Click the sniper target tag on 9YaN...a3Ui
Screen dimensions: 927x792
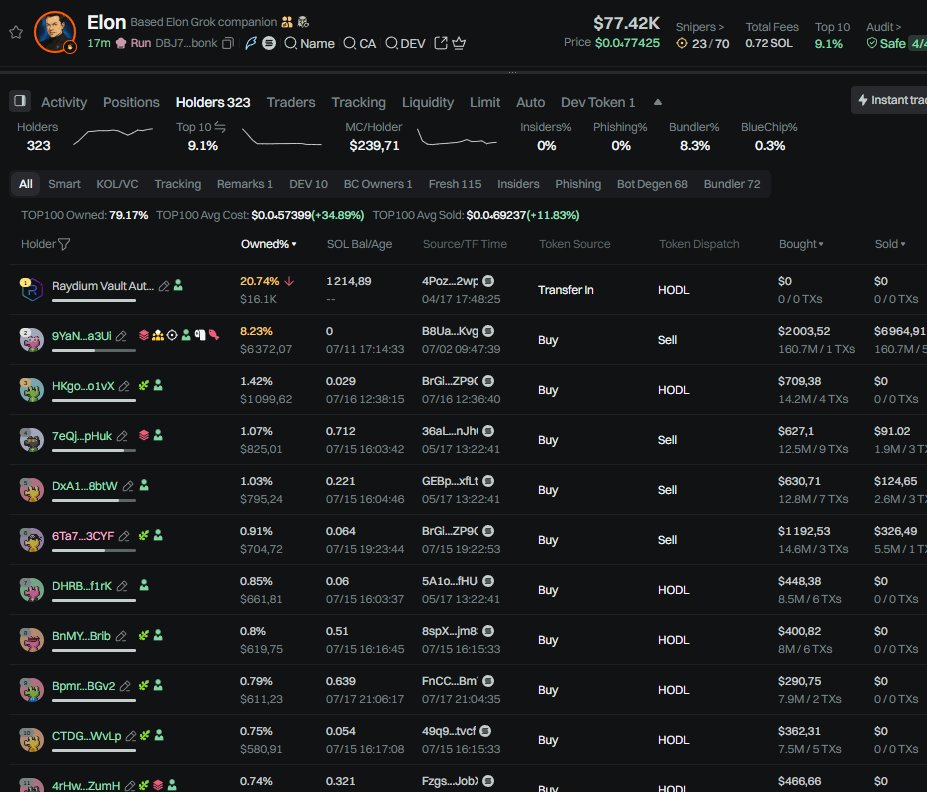click(172, 335)
